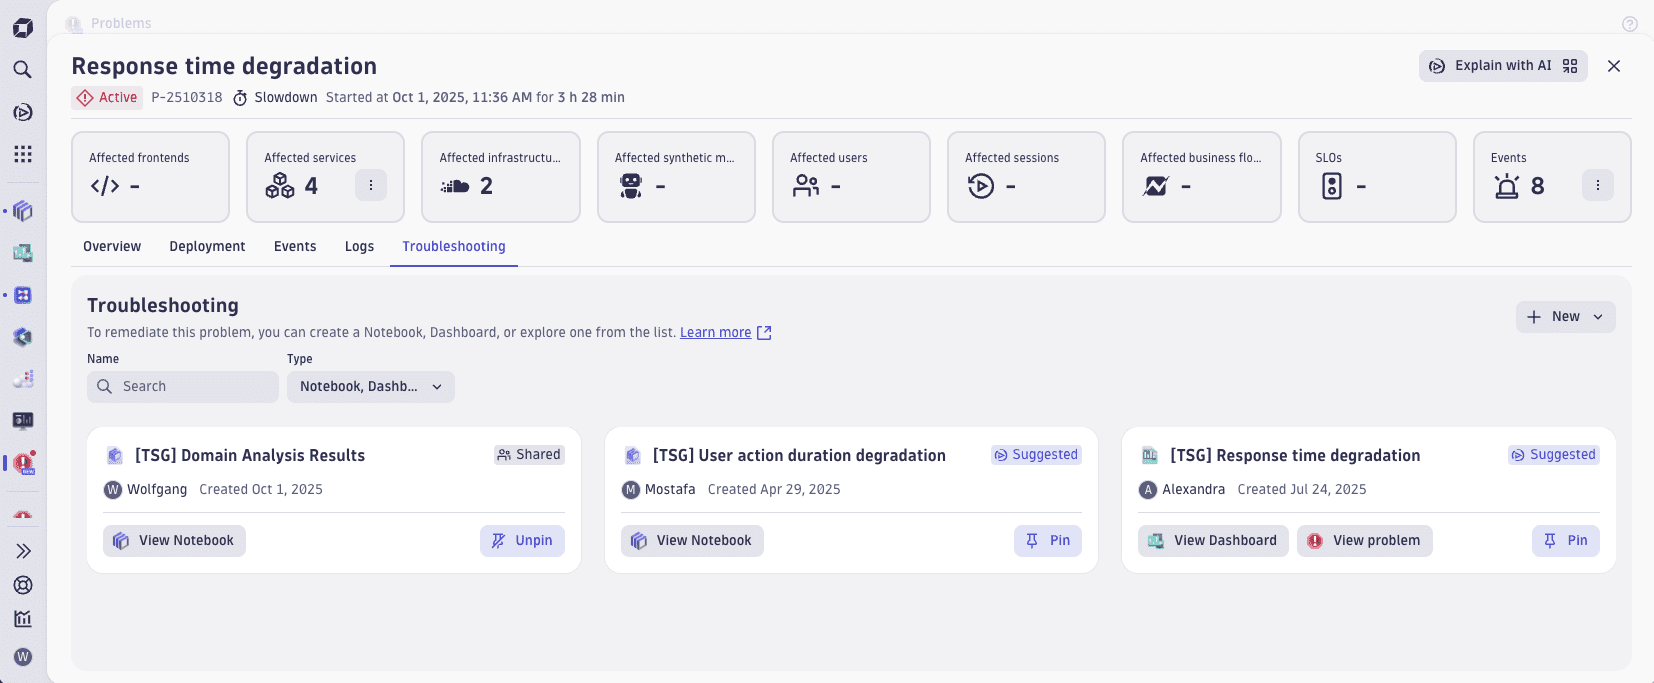Open the search icon in the sidebar
This screenshot has height=683, width=1654.
pos(23,69)
